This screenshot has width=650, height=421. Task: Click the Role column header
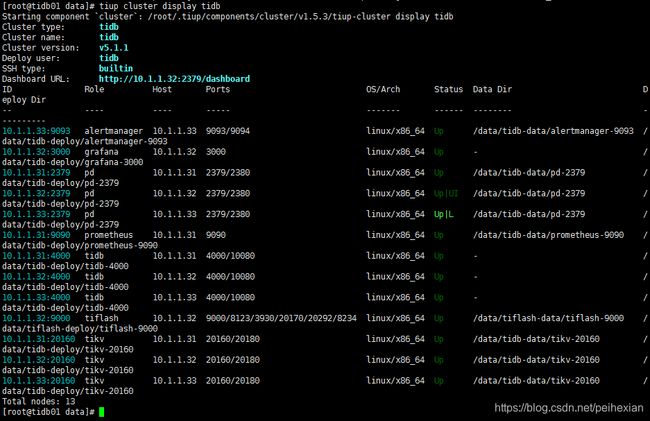(x=94, y=89)
